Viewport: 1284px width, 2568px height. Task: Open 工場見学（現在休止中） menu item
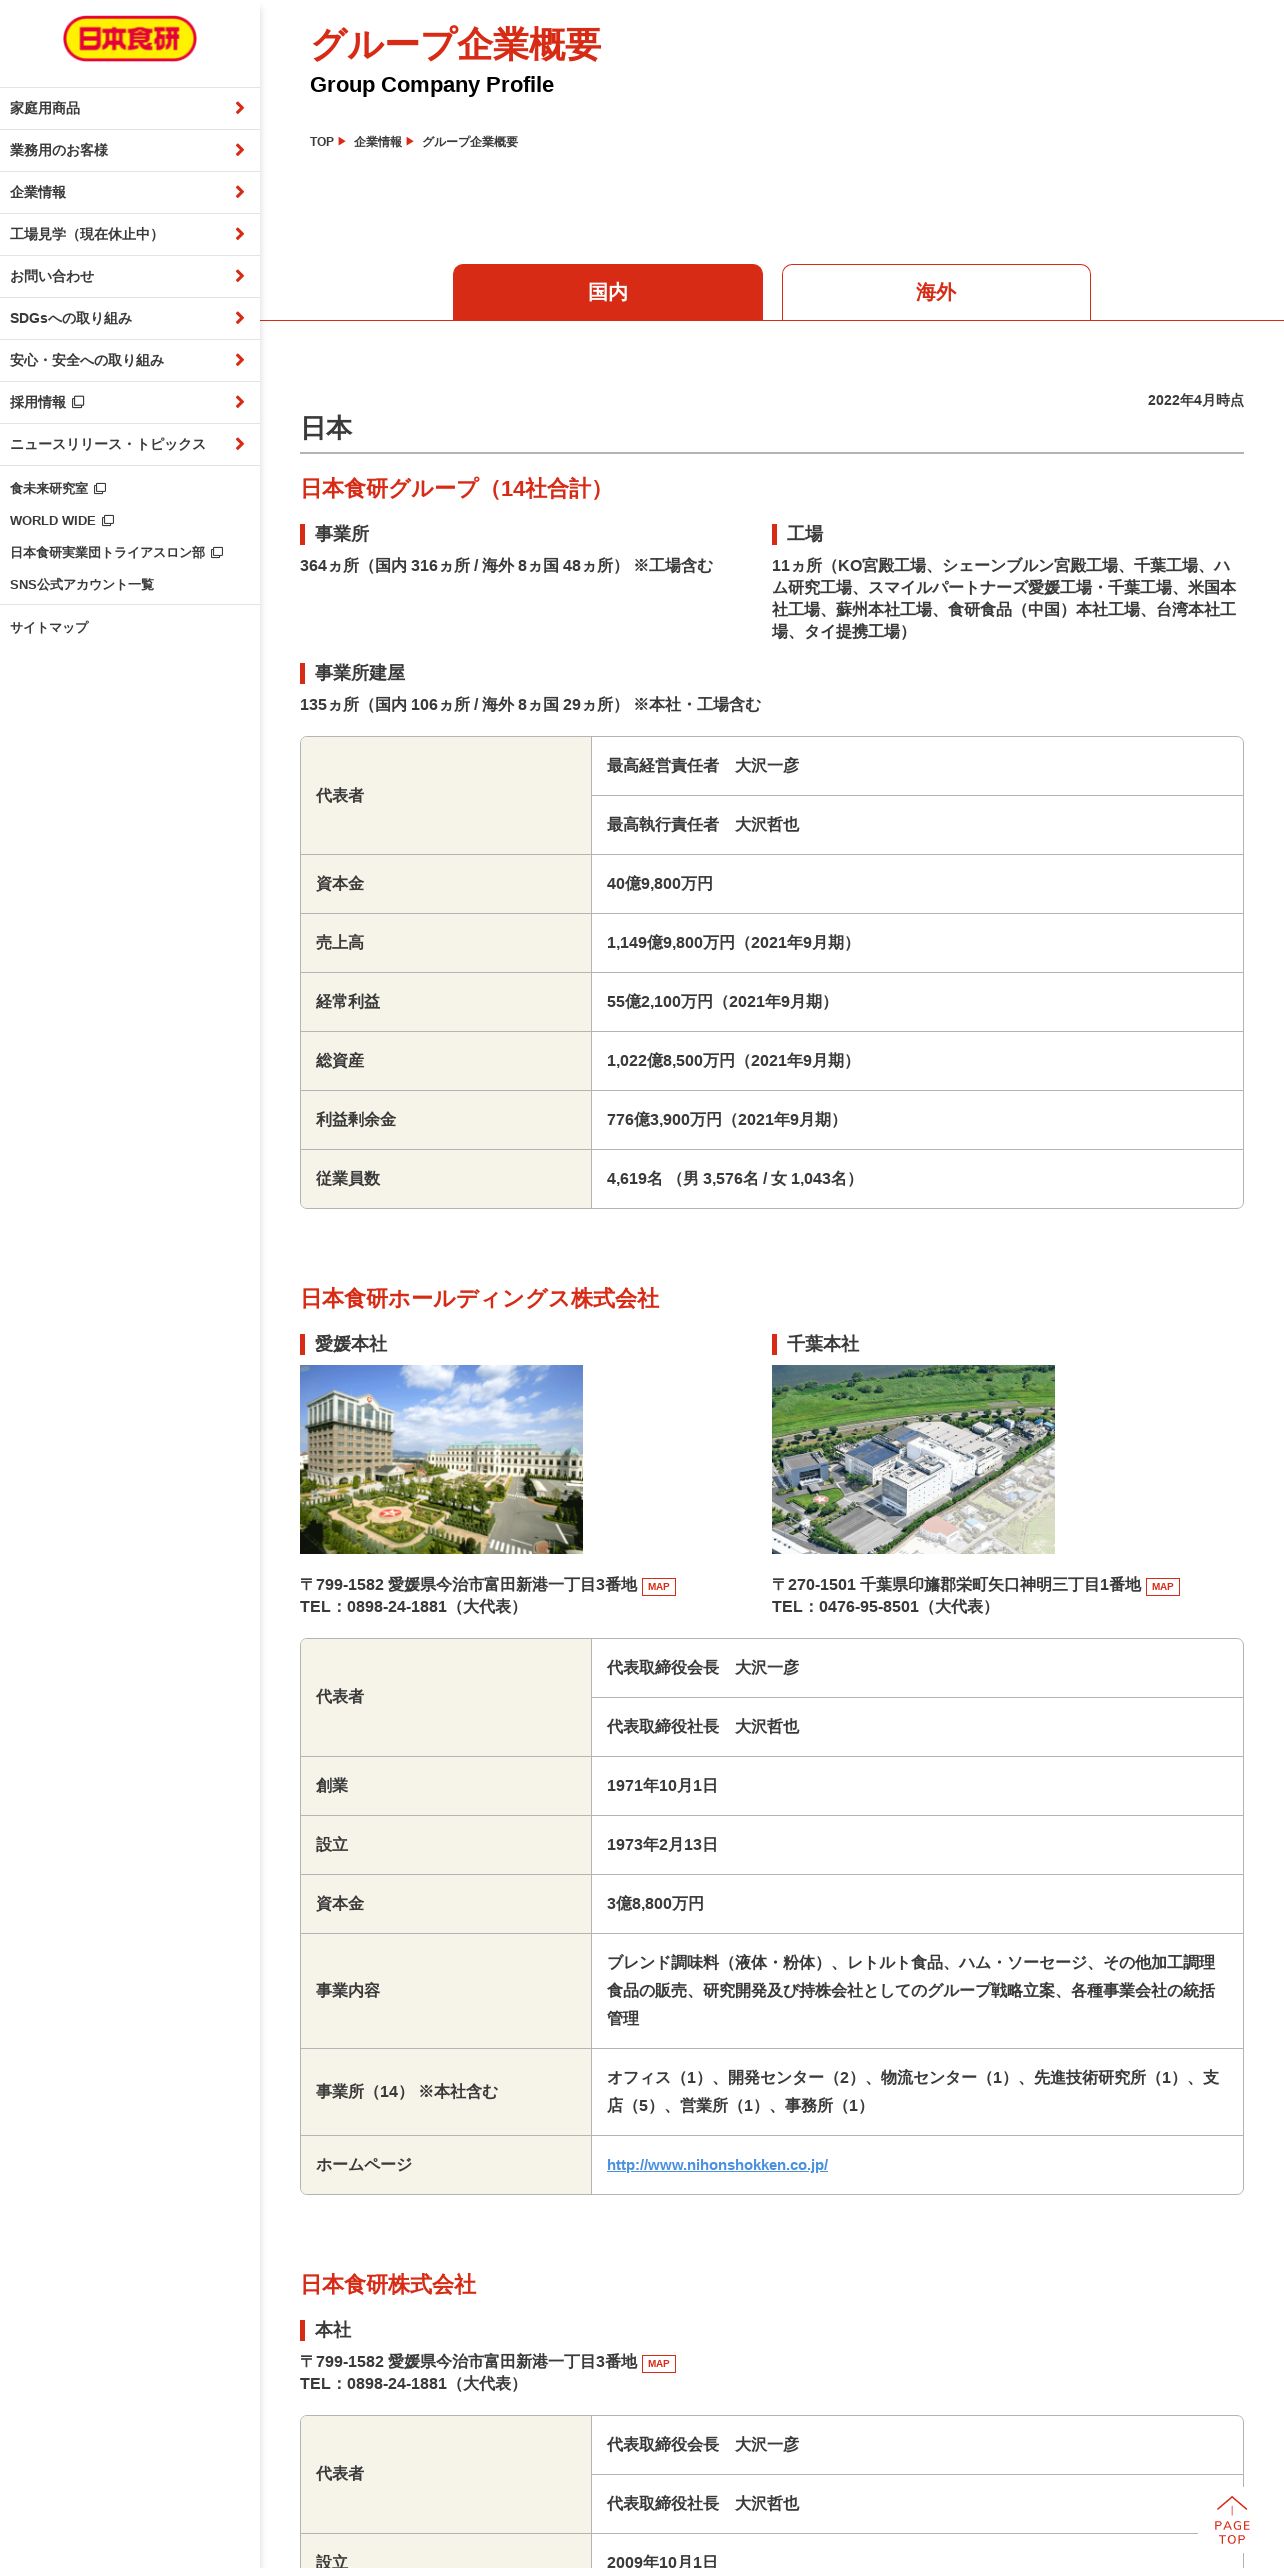(x=130, y=234)
